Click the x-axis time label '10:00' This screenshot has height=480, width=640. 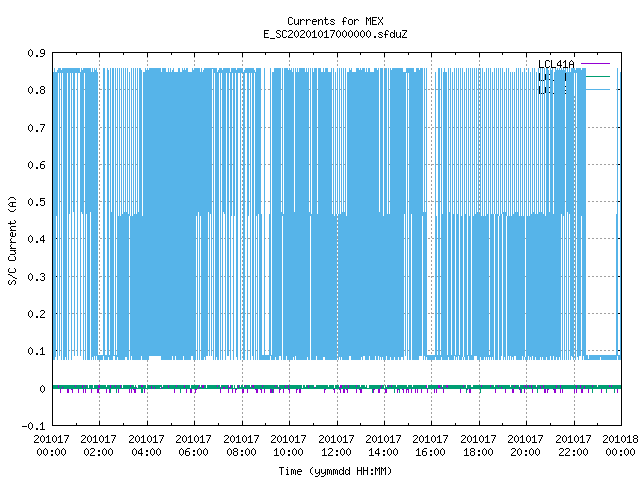click(x=288, y=452)
